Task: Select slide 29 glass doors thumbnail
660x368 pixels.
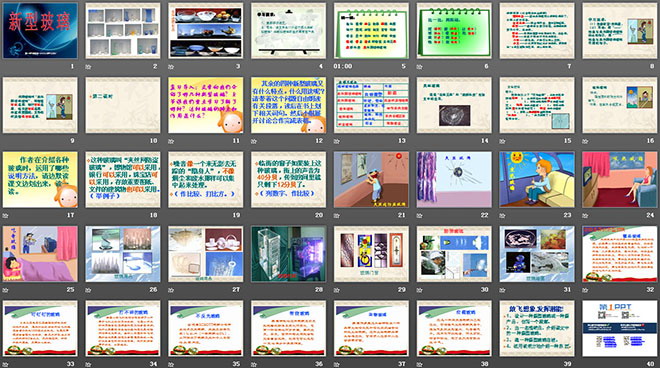Action: coord(371,254)
